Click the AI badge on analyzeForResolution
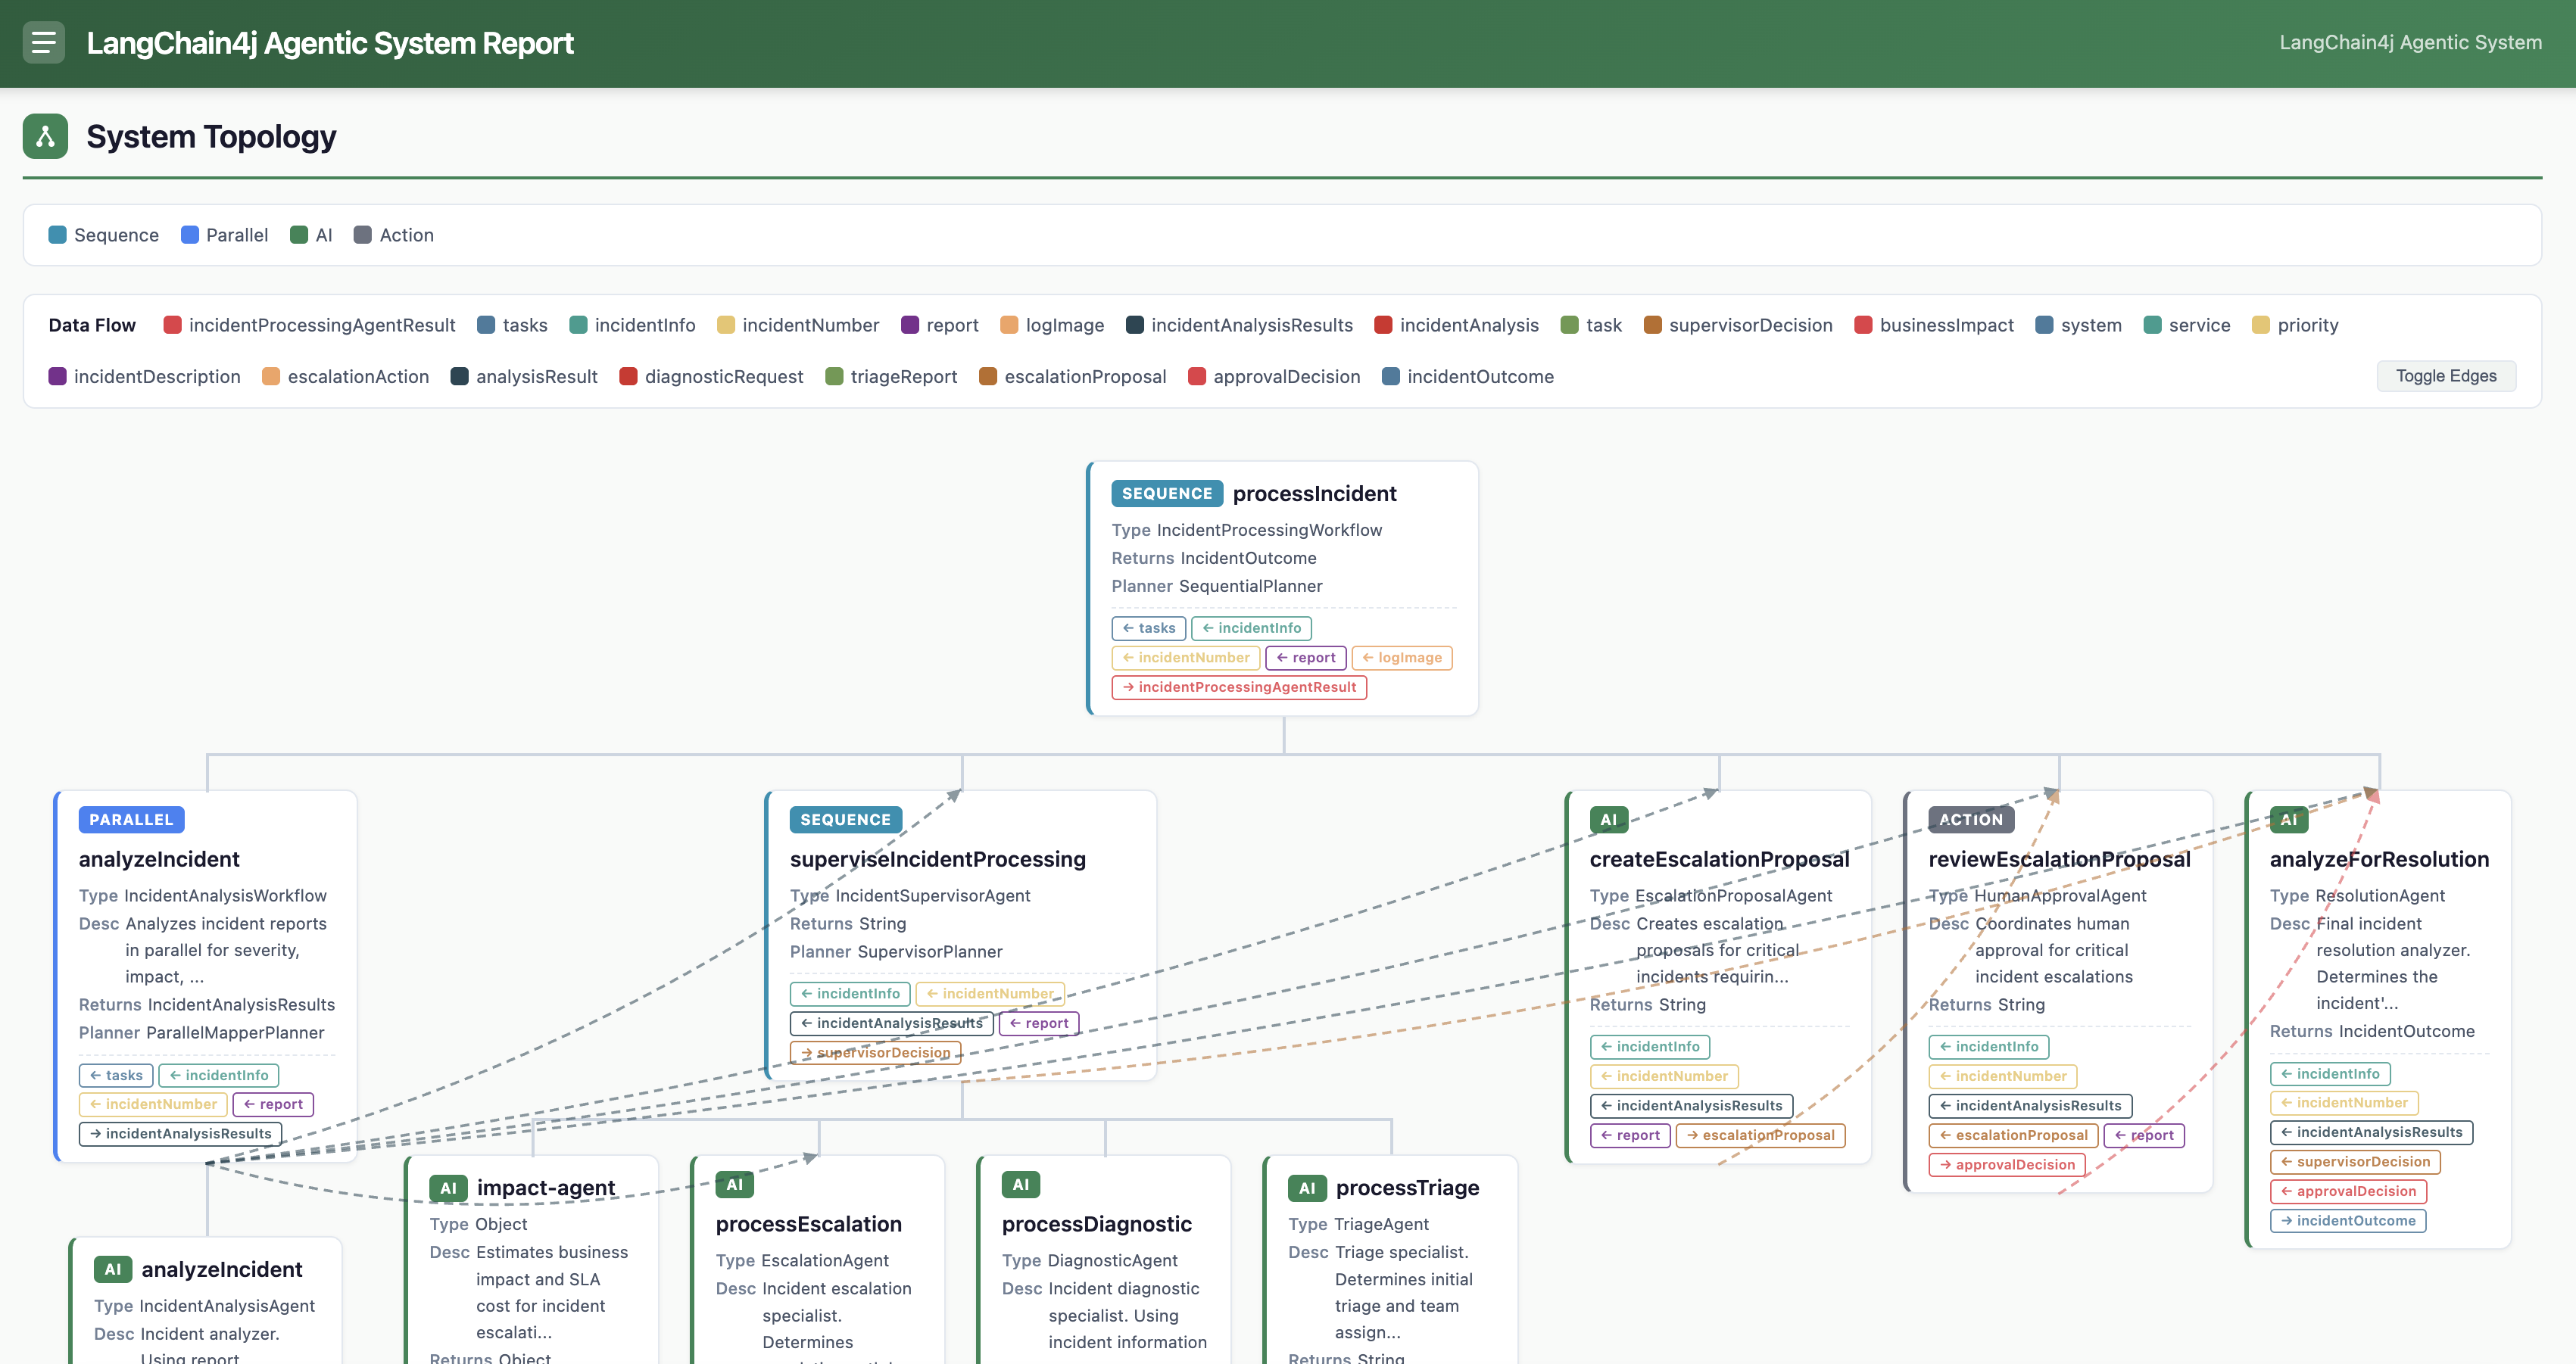 pyautogui.click(x=2288, y=820)
